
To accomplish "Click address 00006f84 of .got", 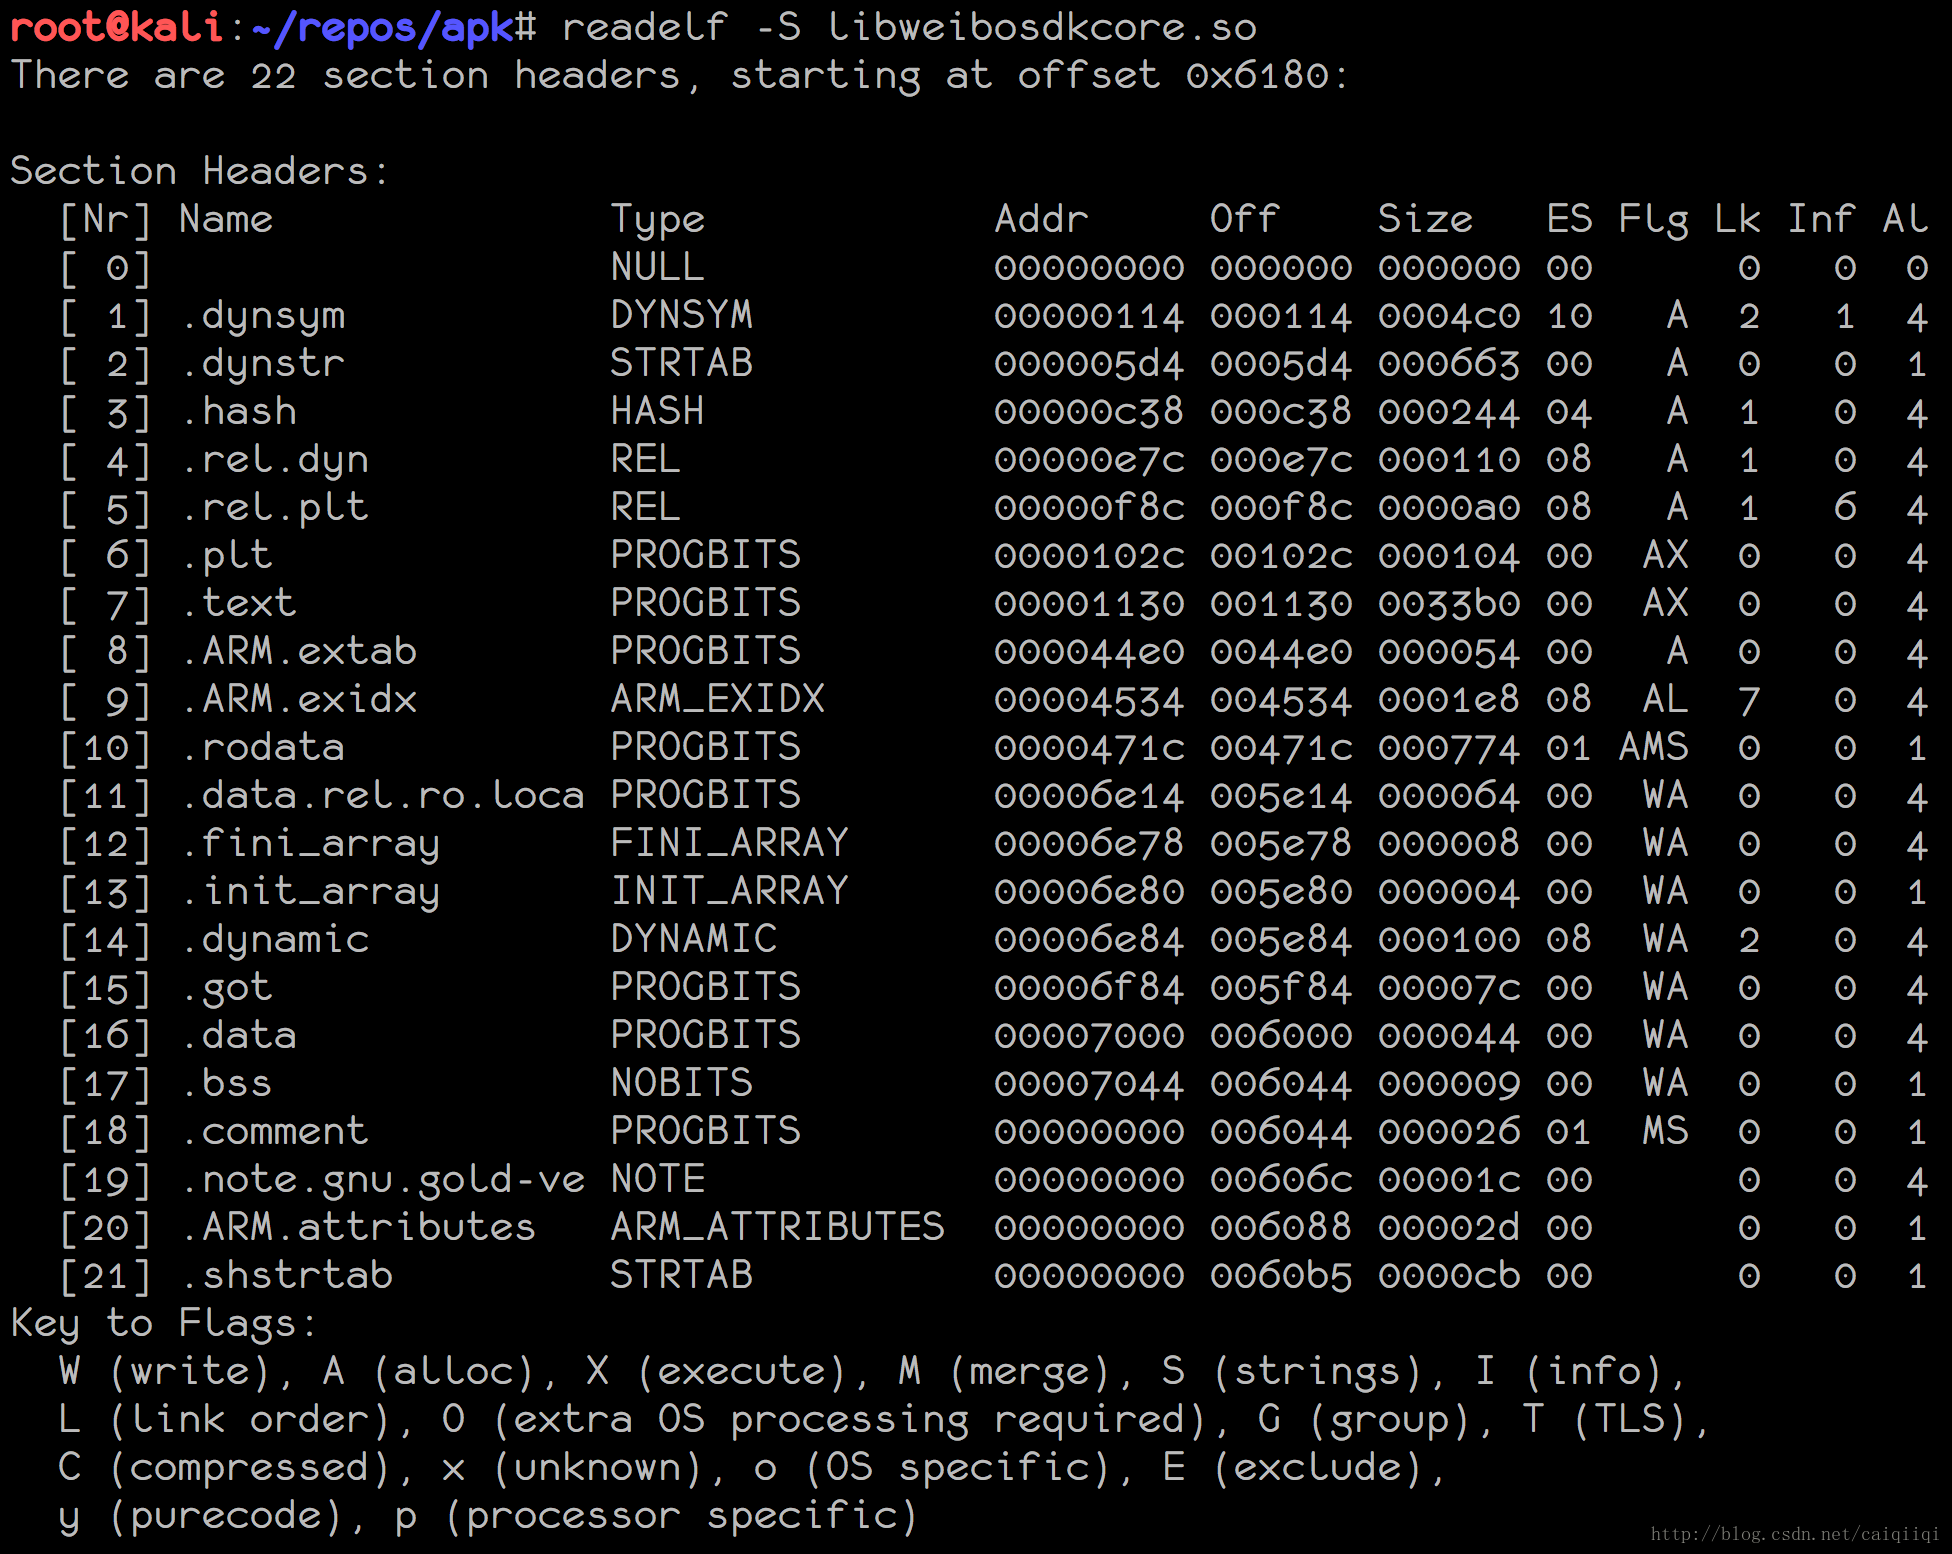I will pyautogui.click(x=1089, y=987).
